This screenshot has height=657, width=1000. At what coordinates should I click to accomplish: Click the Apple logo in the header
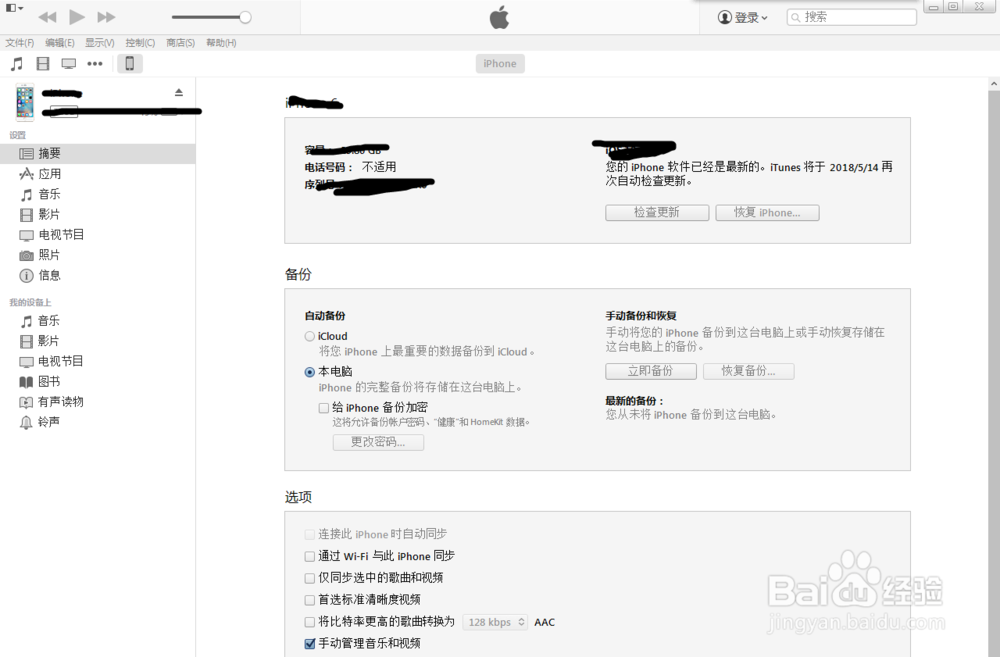coord(499,17)
